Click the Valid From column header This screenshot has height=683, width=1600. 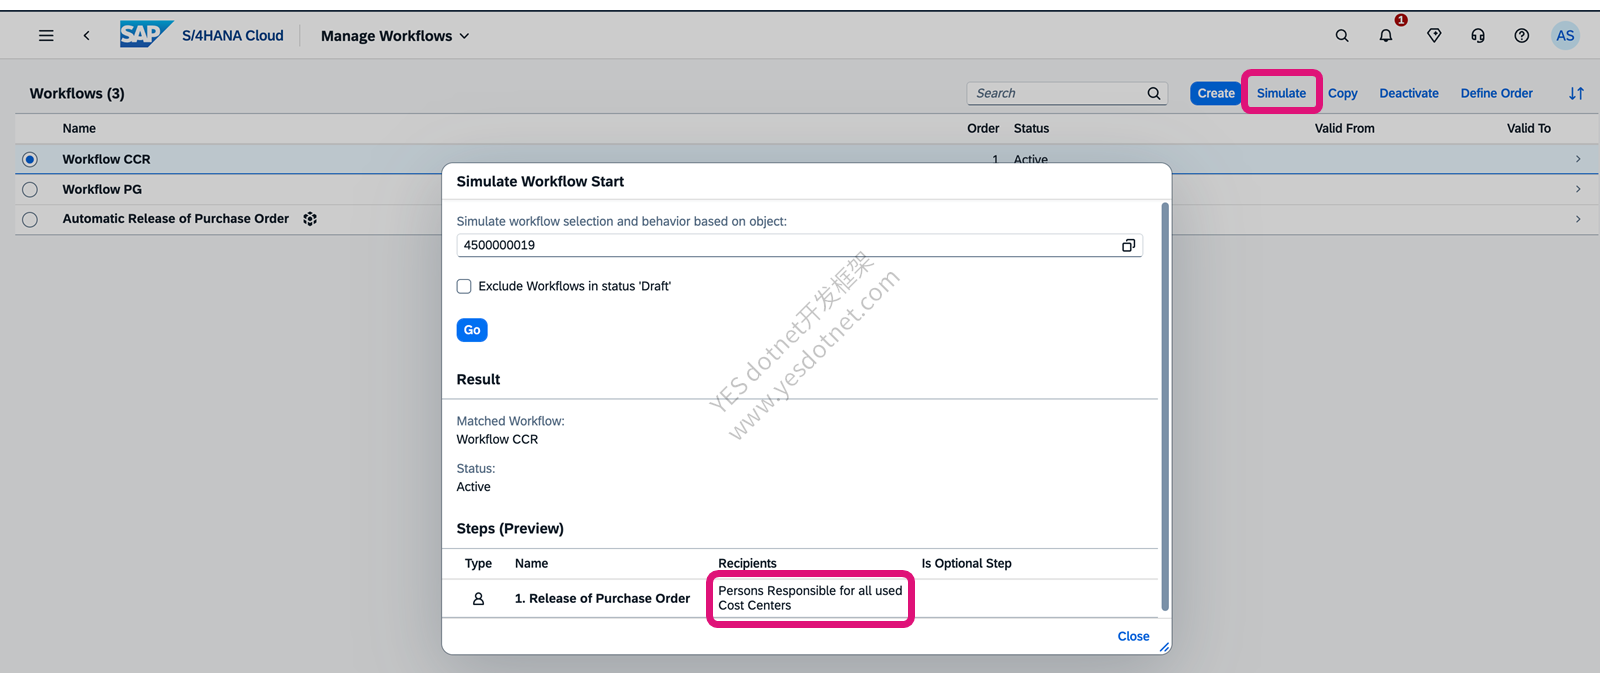(1344, 128)
